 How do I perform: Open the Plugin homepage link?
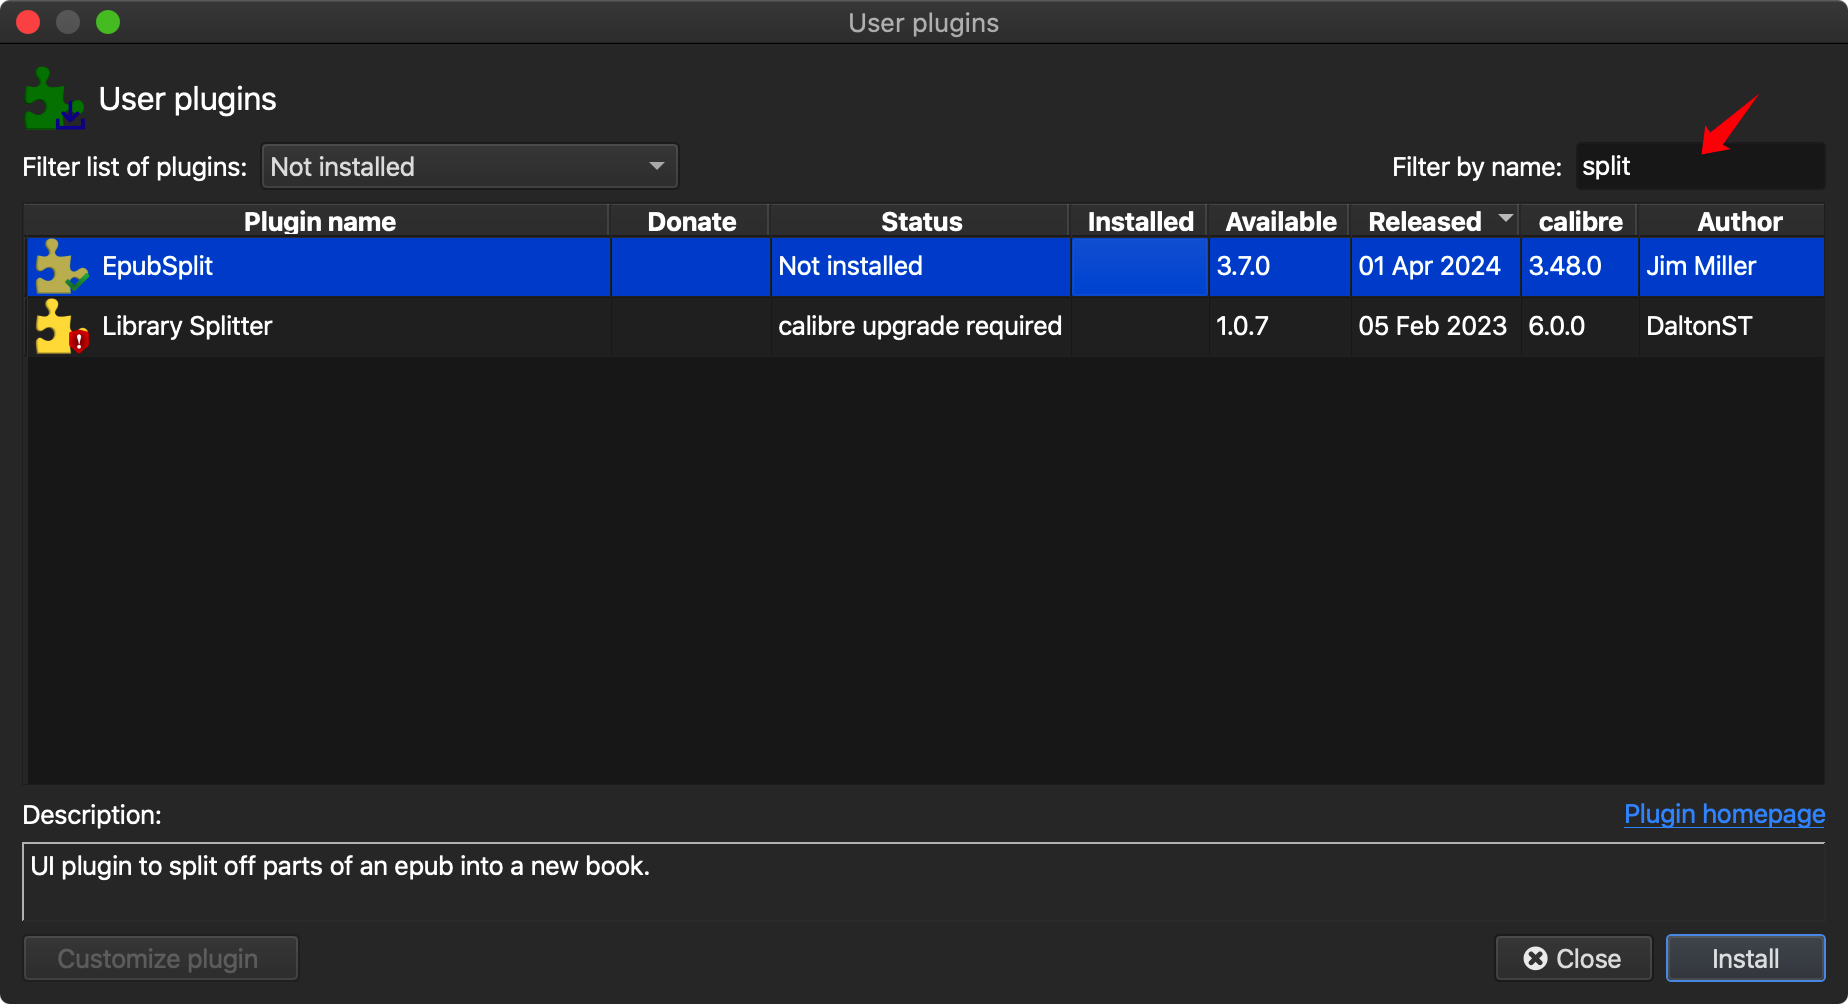(x=1724, y=814)
